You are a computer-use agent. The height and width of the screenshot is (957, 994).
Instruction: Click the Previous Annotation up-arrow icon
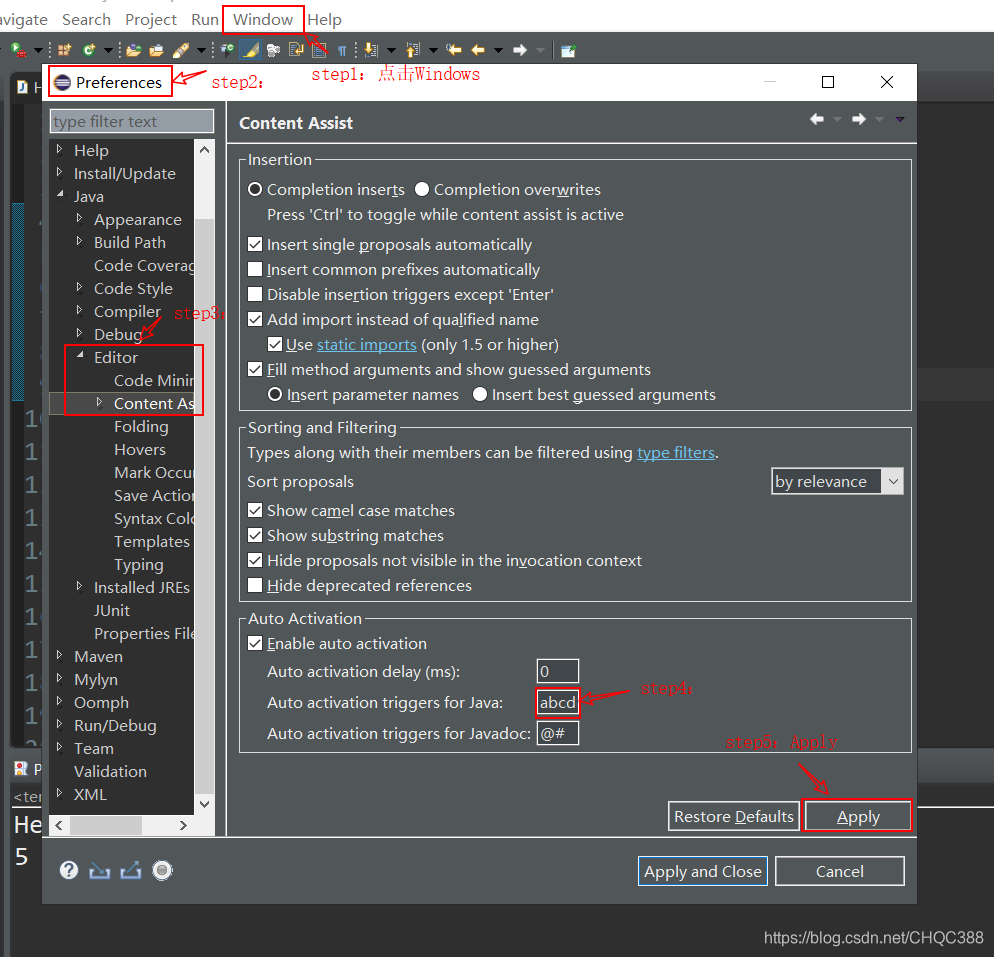413,49
